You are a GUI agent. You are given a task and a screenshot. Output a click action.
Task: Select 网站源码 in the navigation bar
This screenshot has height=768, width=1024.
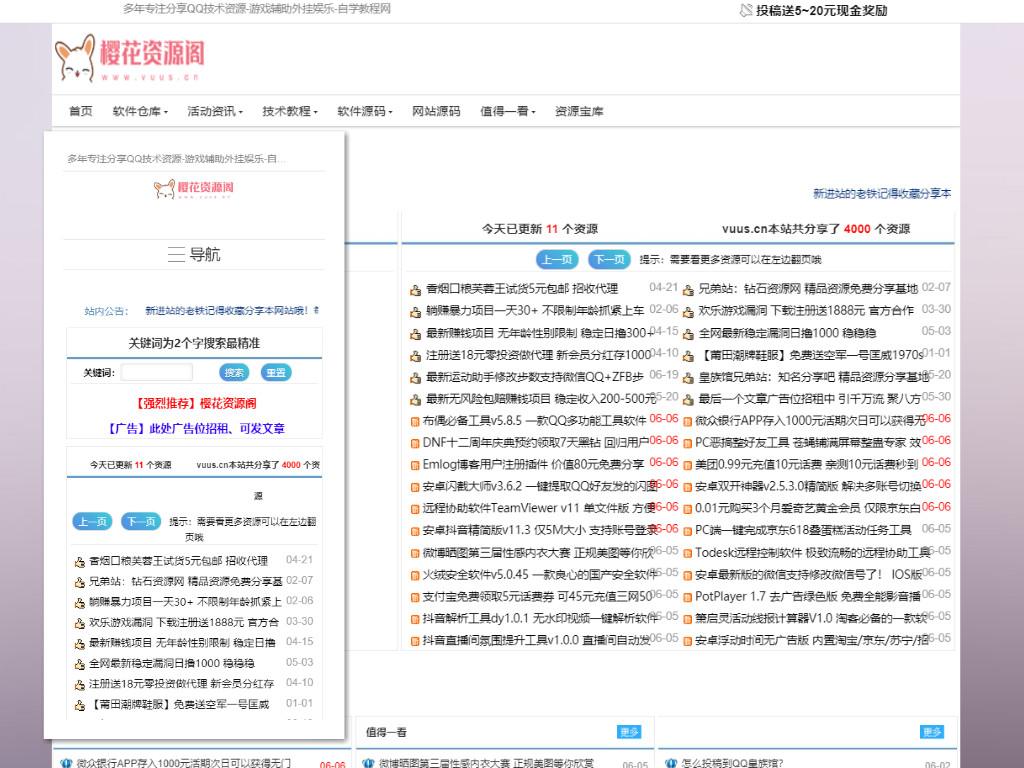pos(436,111)
